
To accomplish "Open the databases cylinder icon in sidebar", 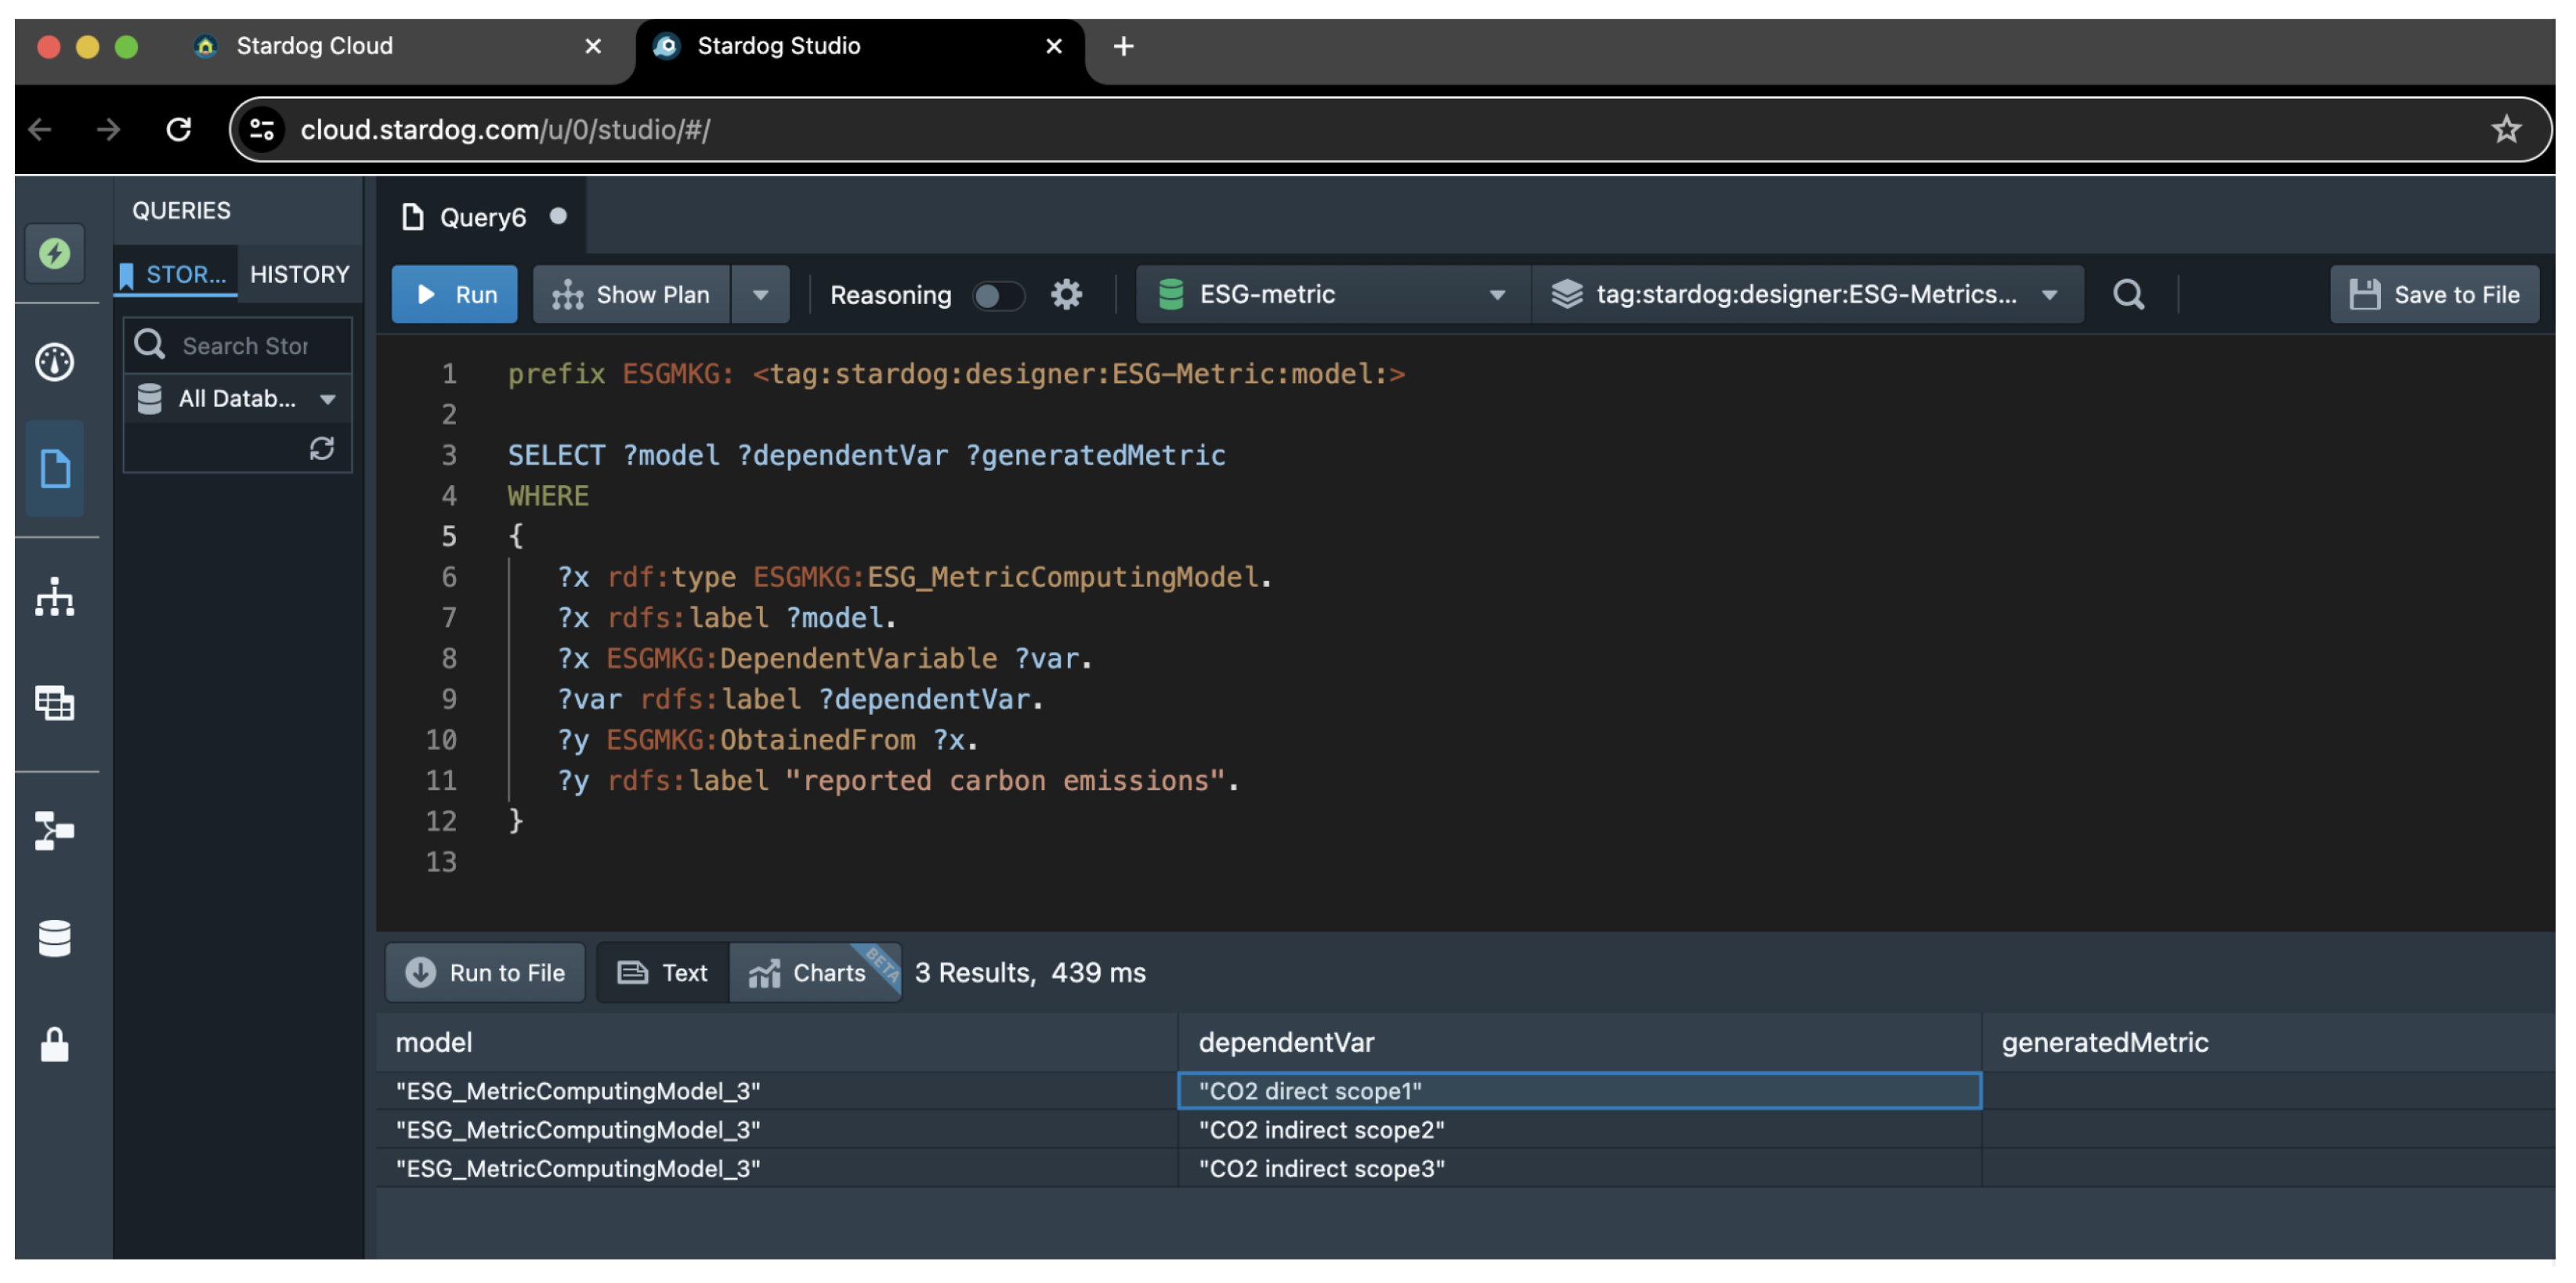I will tap(54, 938).
